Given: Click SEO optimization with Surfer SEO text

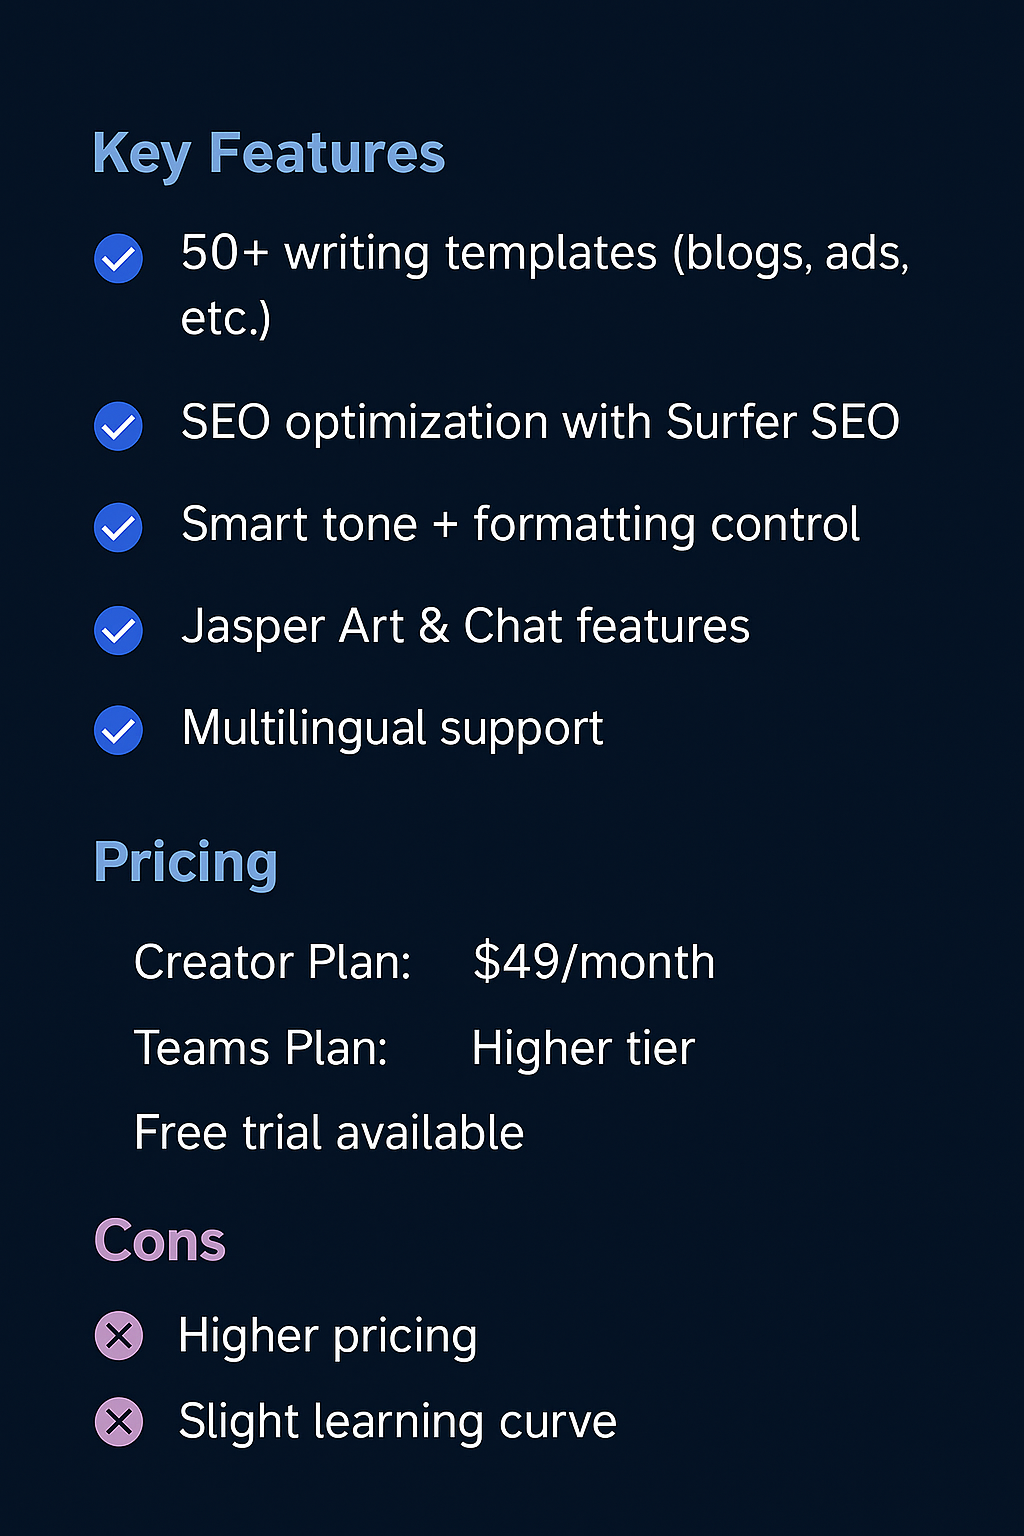Looking at the screenshot, I should [540, 423].
